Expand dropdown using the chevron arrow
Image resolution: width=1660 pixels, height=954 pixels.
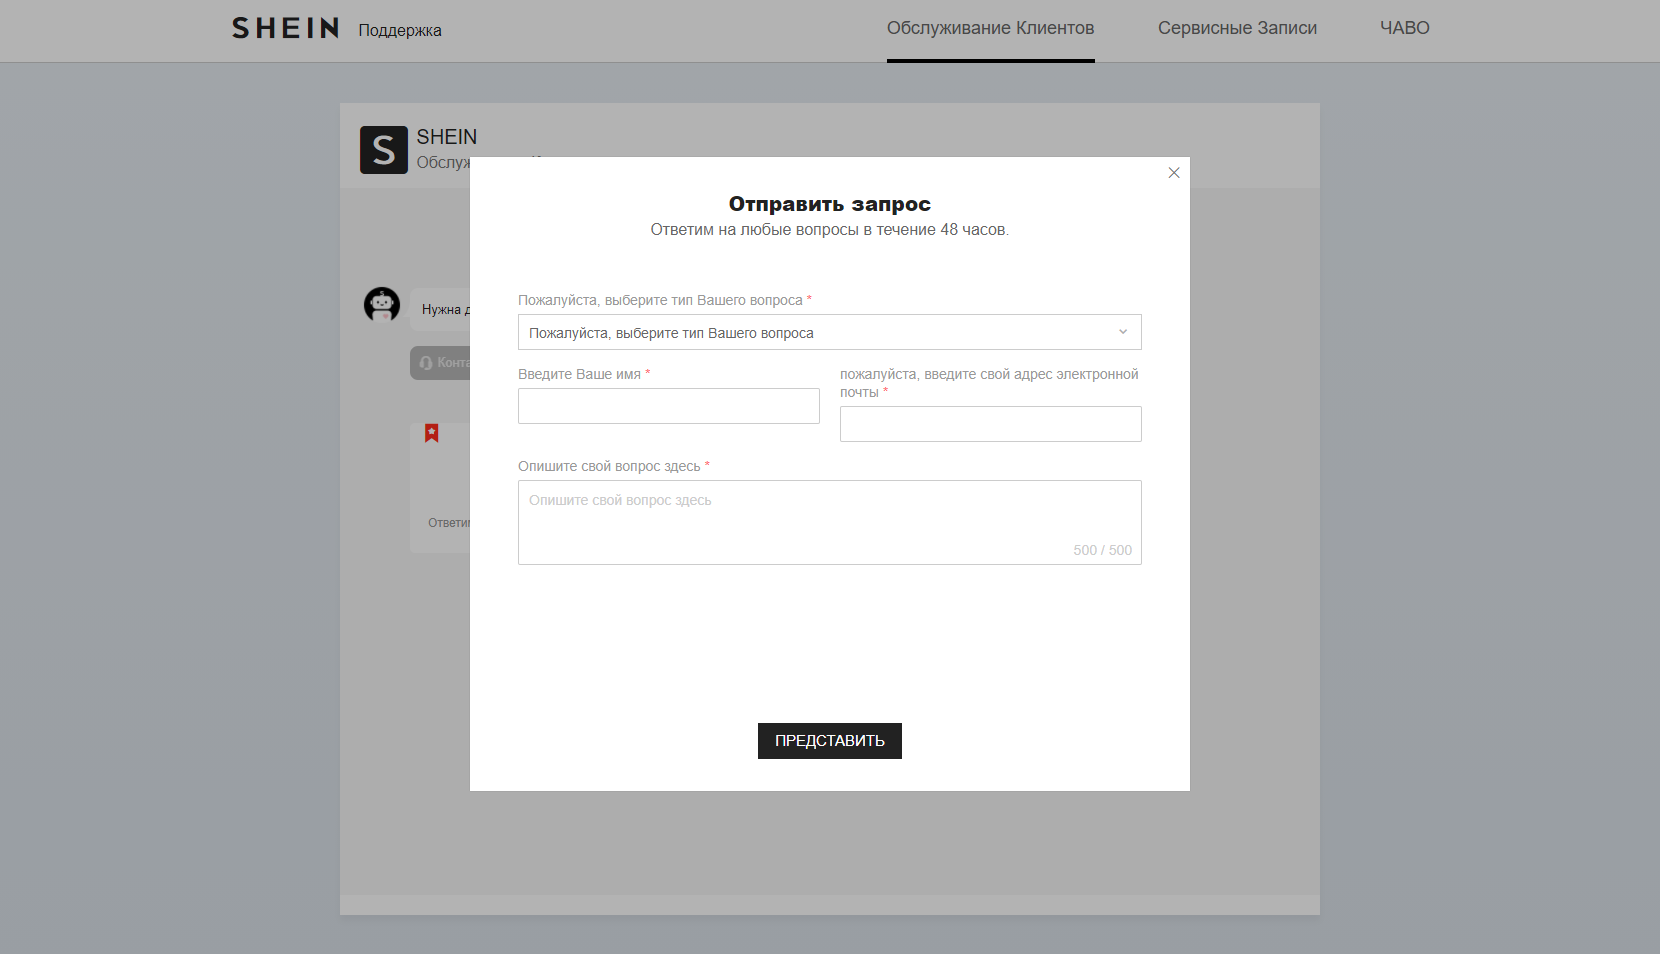tap(1122, 332)
